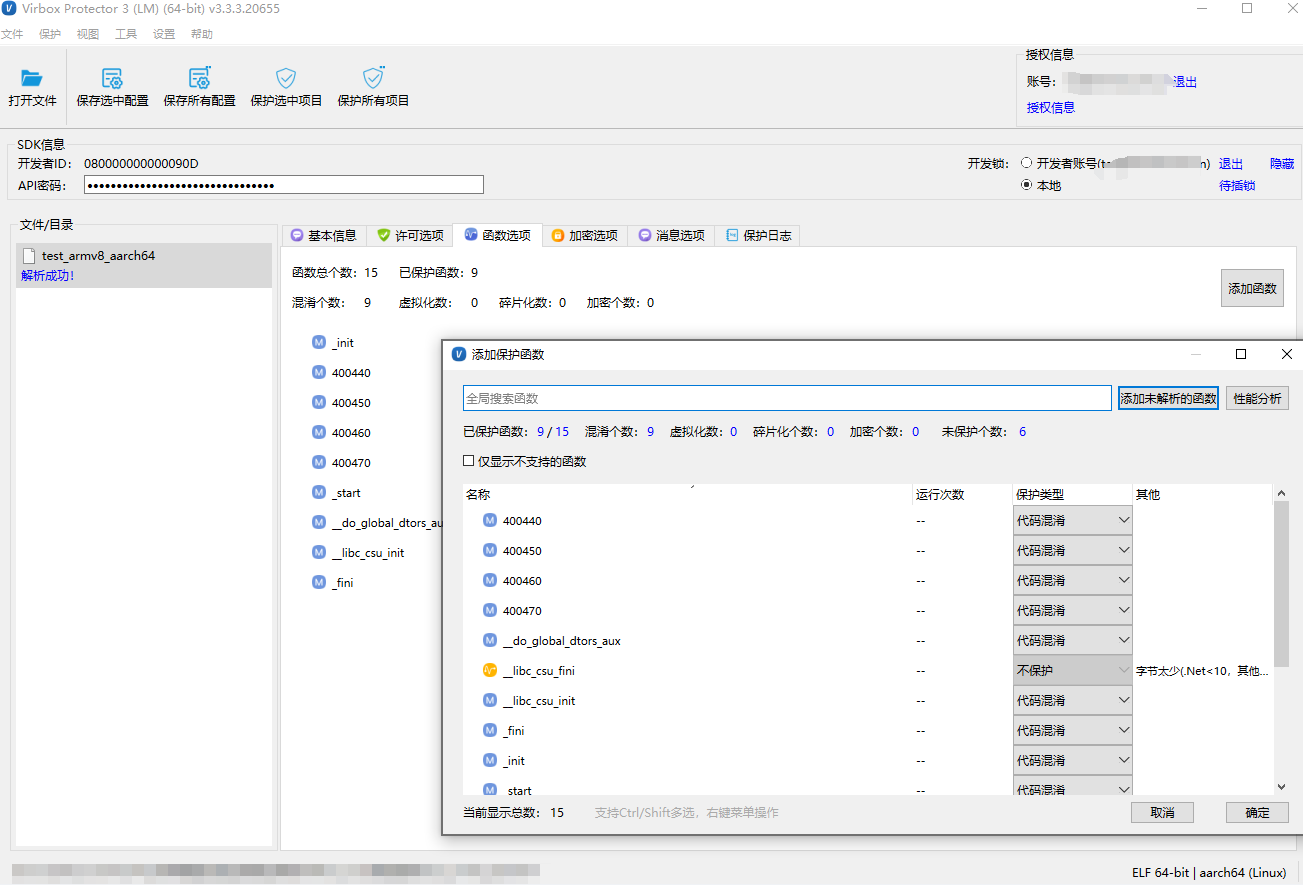Click the M icon of _fini in the dialog
This screenshot has width=1303, height=885.
point(490,730)
